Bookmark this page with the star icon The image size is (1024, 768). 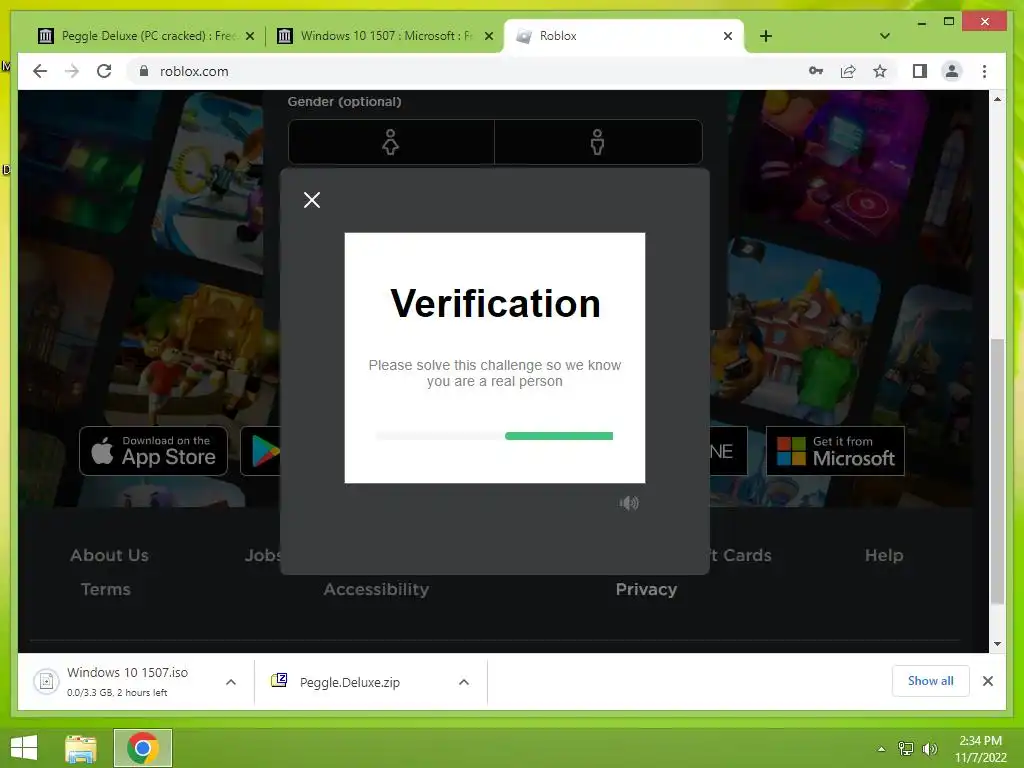880,71
